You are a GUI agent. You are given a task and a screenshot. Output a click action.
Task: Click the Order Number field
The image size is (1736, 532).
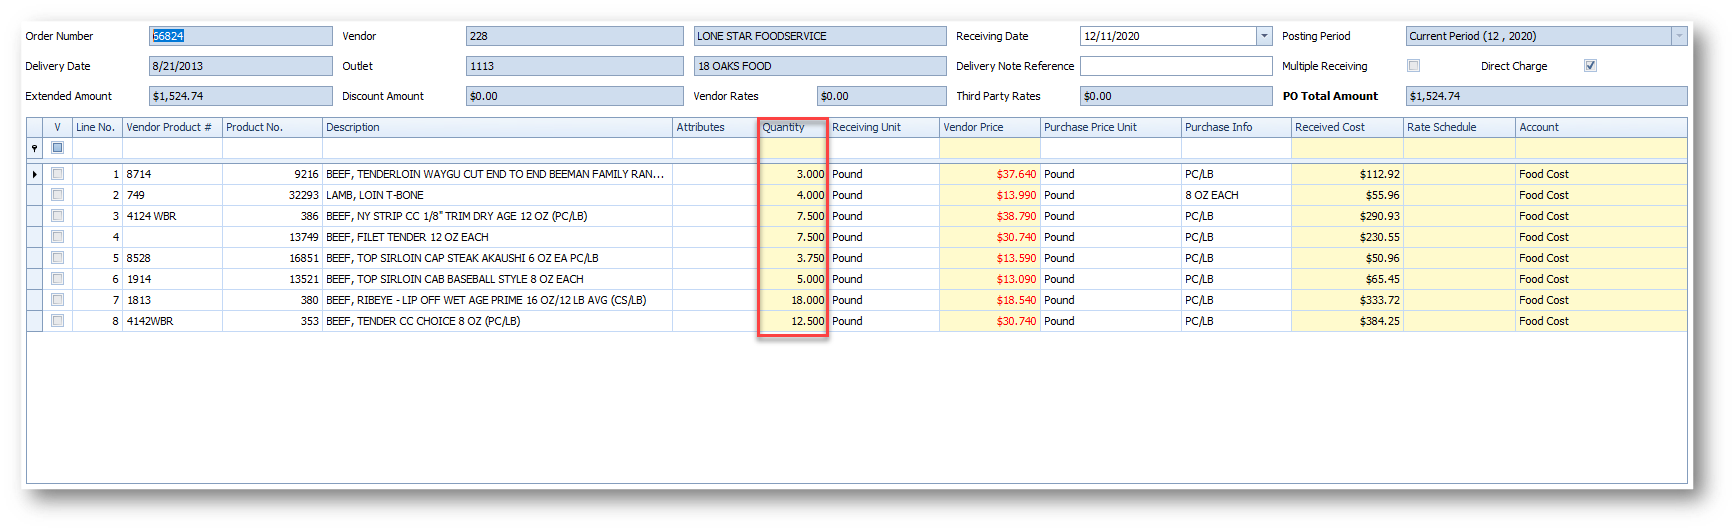tap(240, 36)
